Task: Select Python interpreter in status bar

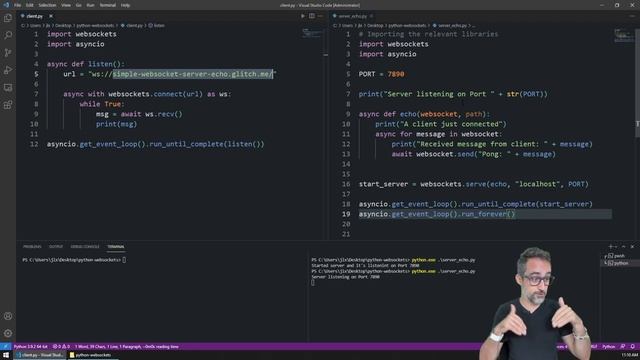Action: tap(31, 347)
